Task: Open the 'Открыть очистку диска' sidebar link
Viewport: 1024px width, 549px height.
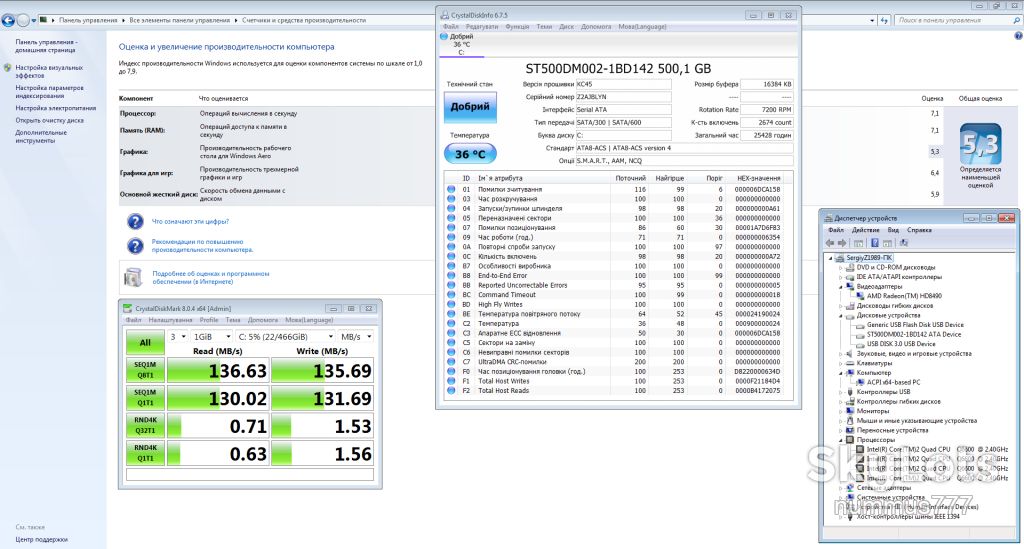Action: click(x=50, y=120)
